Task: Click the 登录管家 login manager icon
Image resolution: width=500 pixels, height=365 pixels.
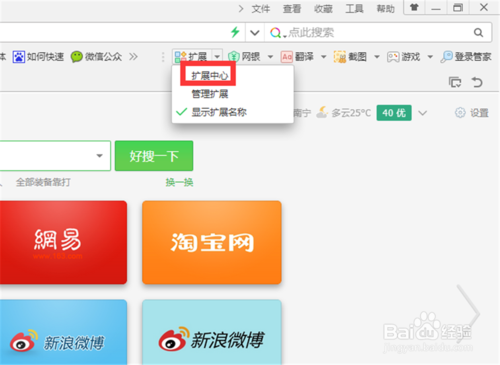Action: pos(447,57)
